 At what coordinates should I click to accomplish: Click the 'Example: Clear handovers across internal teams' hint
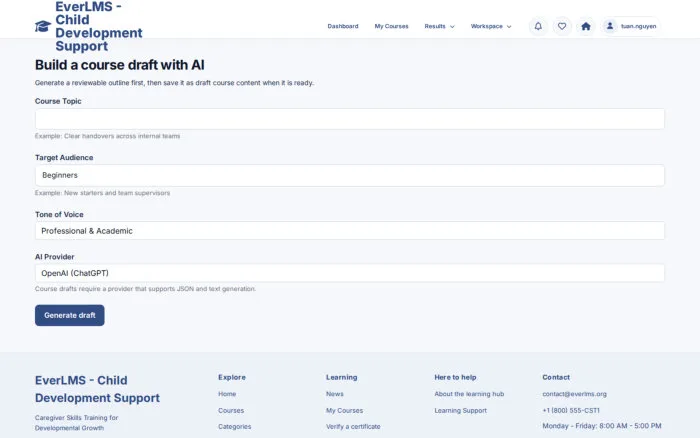pos(108,136)
